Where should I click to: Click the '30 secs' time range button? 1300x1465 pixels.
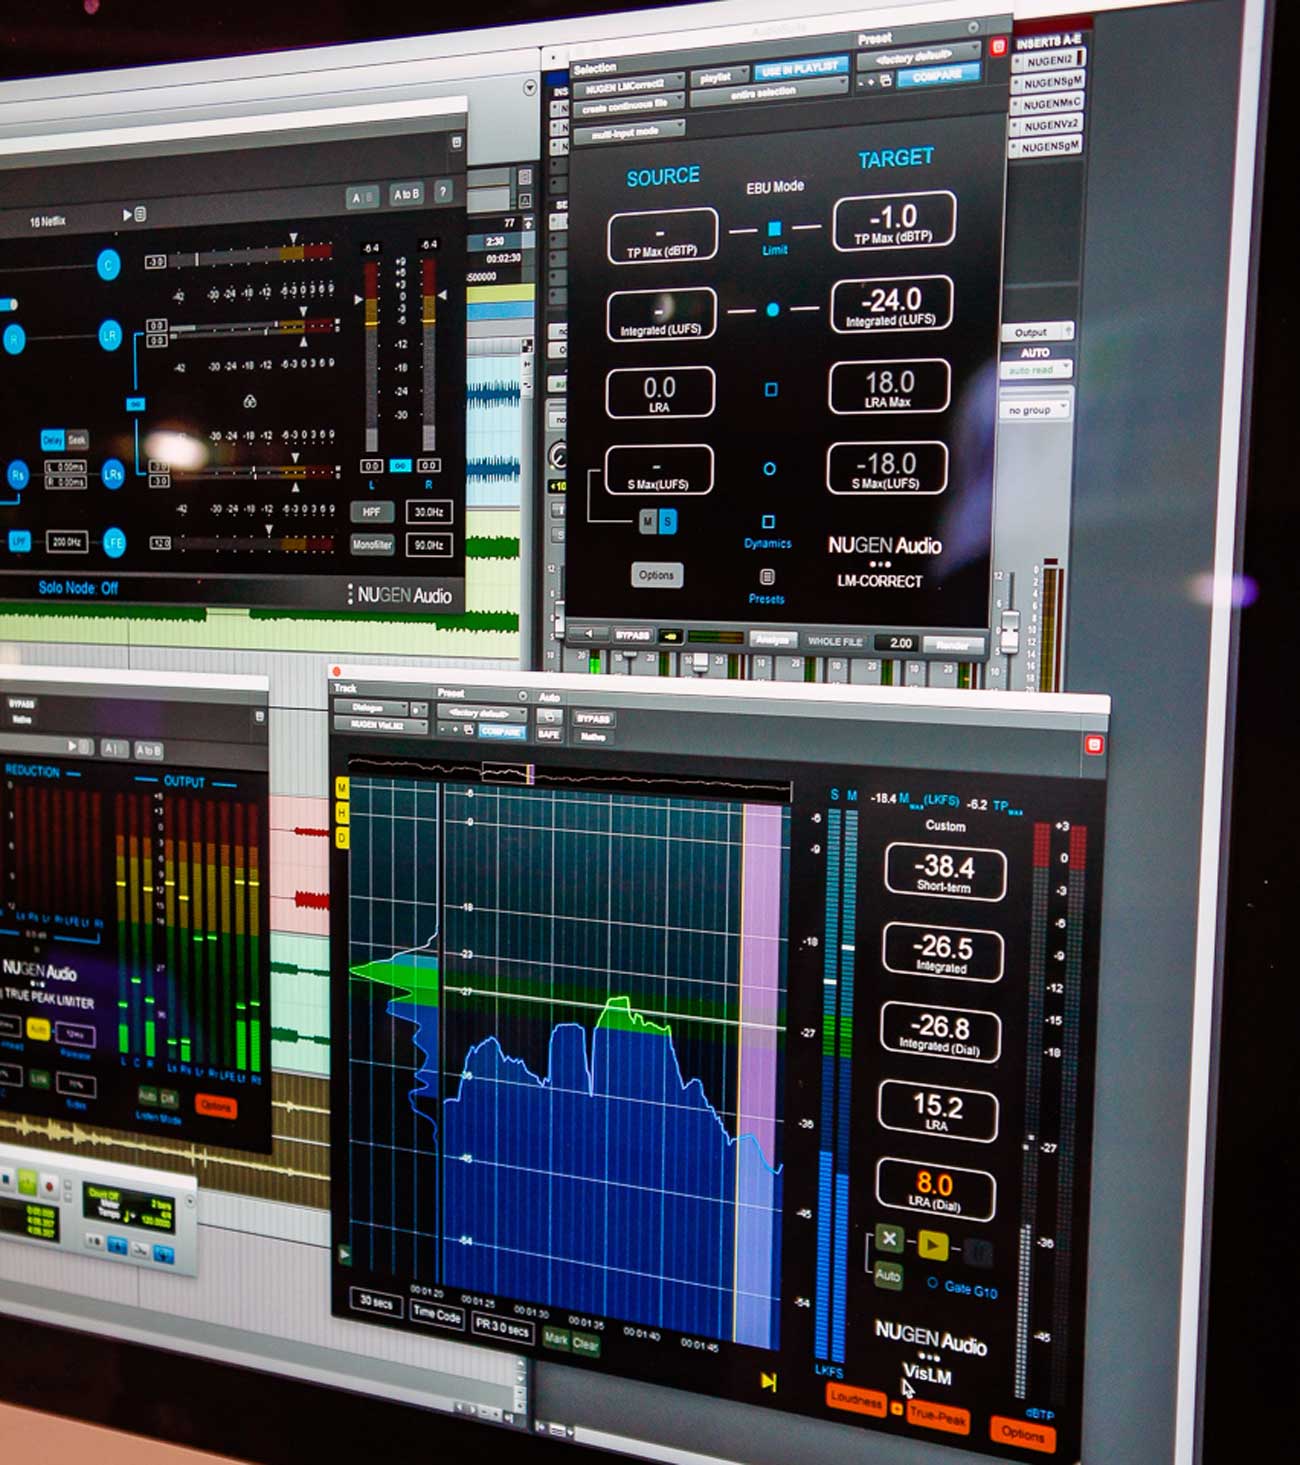(375, 1303)
